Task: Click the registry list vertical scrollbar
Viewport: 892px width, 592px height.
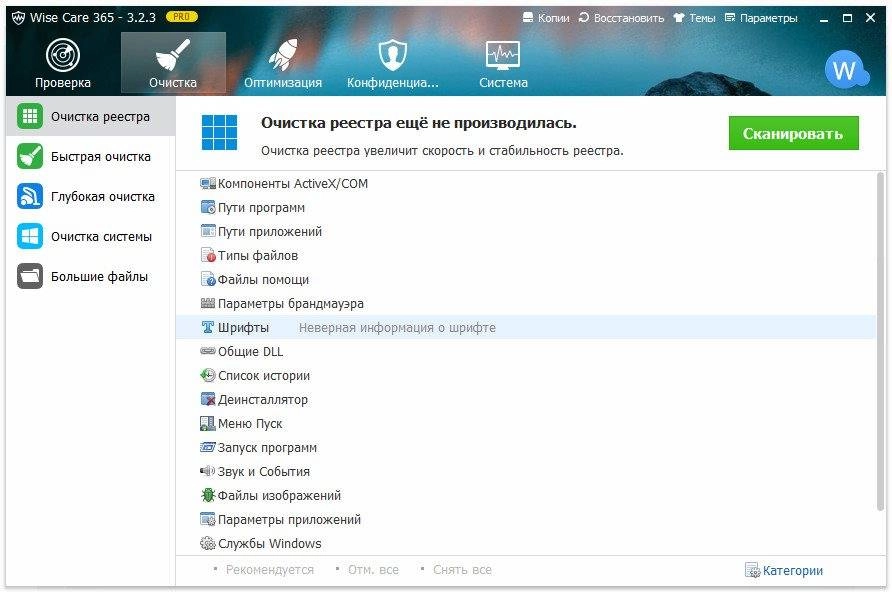Action: [881, 341]
